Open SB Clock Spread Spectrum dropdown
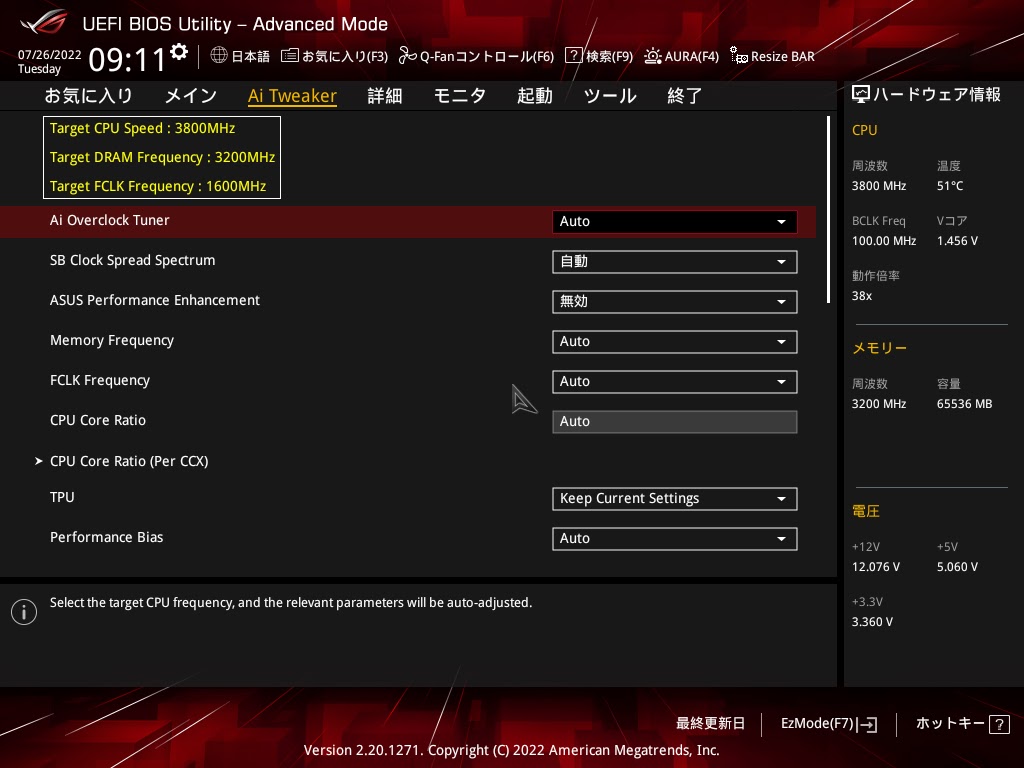The height and width of the screenshot is (768, 1024). click(x=675, y=261)
